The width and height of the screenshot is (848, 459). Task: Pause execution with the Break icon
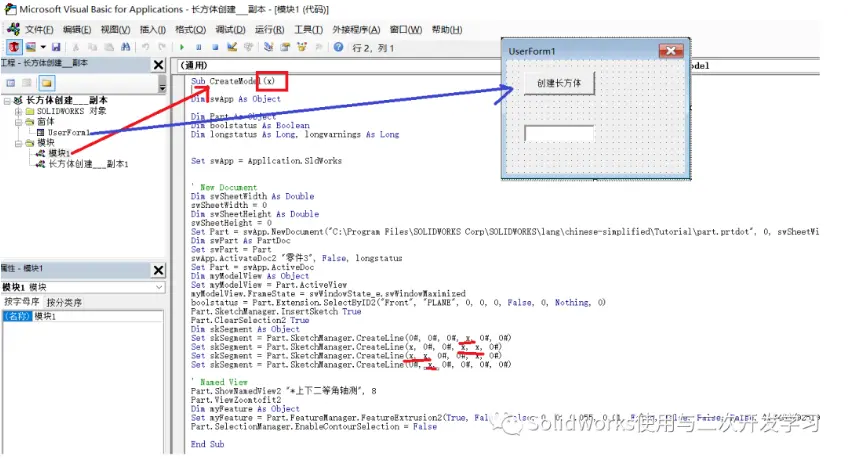[198, 47]
